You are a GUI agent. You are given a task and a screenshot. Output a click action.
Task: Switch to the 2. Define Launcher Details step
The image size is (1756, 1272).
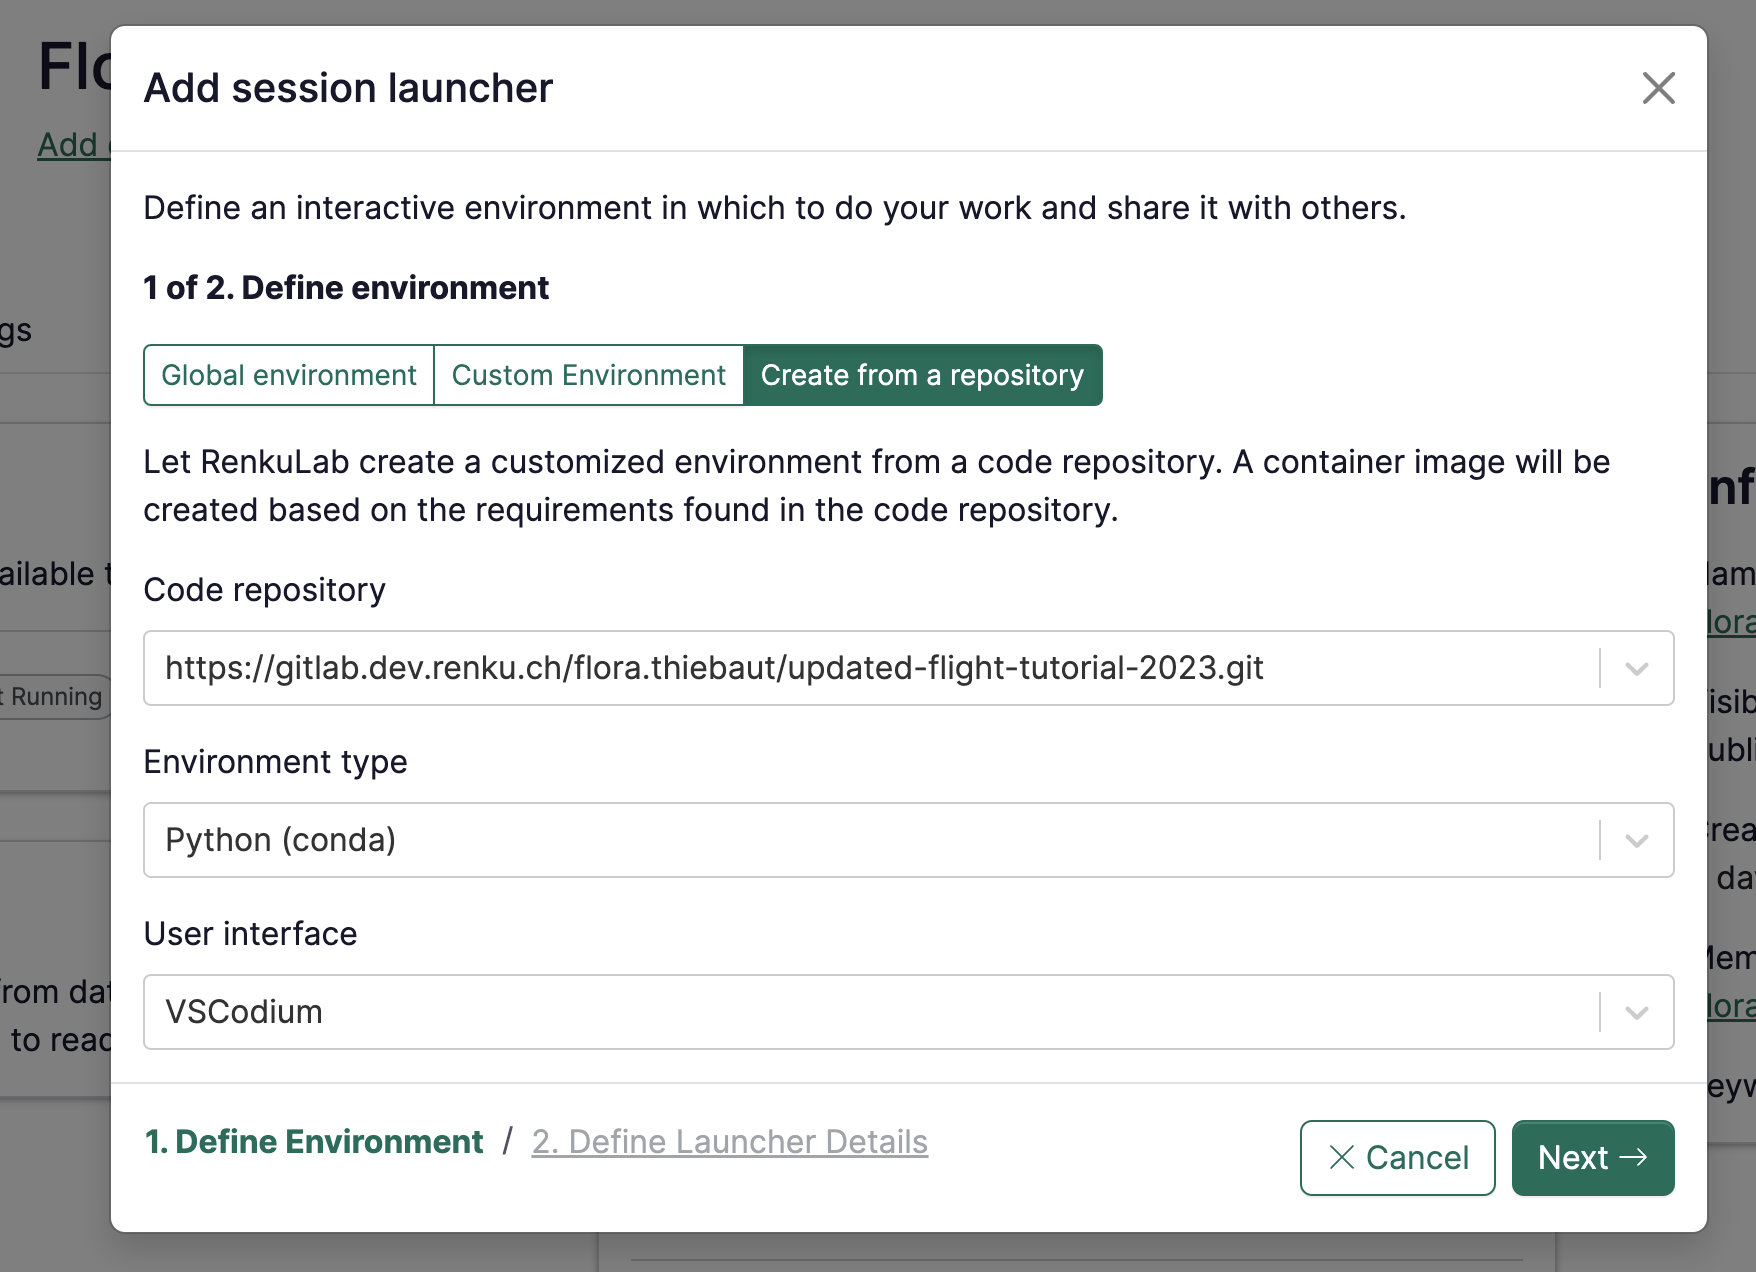coord(729,1141)
